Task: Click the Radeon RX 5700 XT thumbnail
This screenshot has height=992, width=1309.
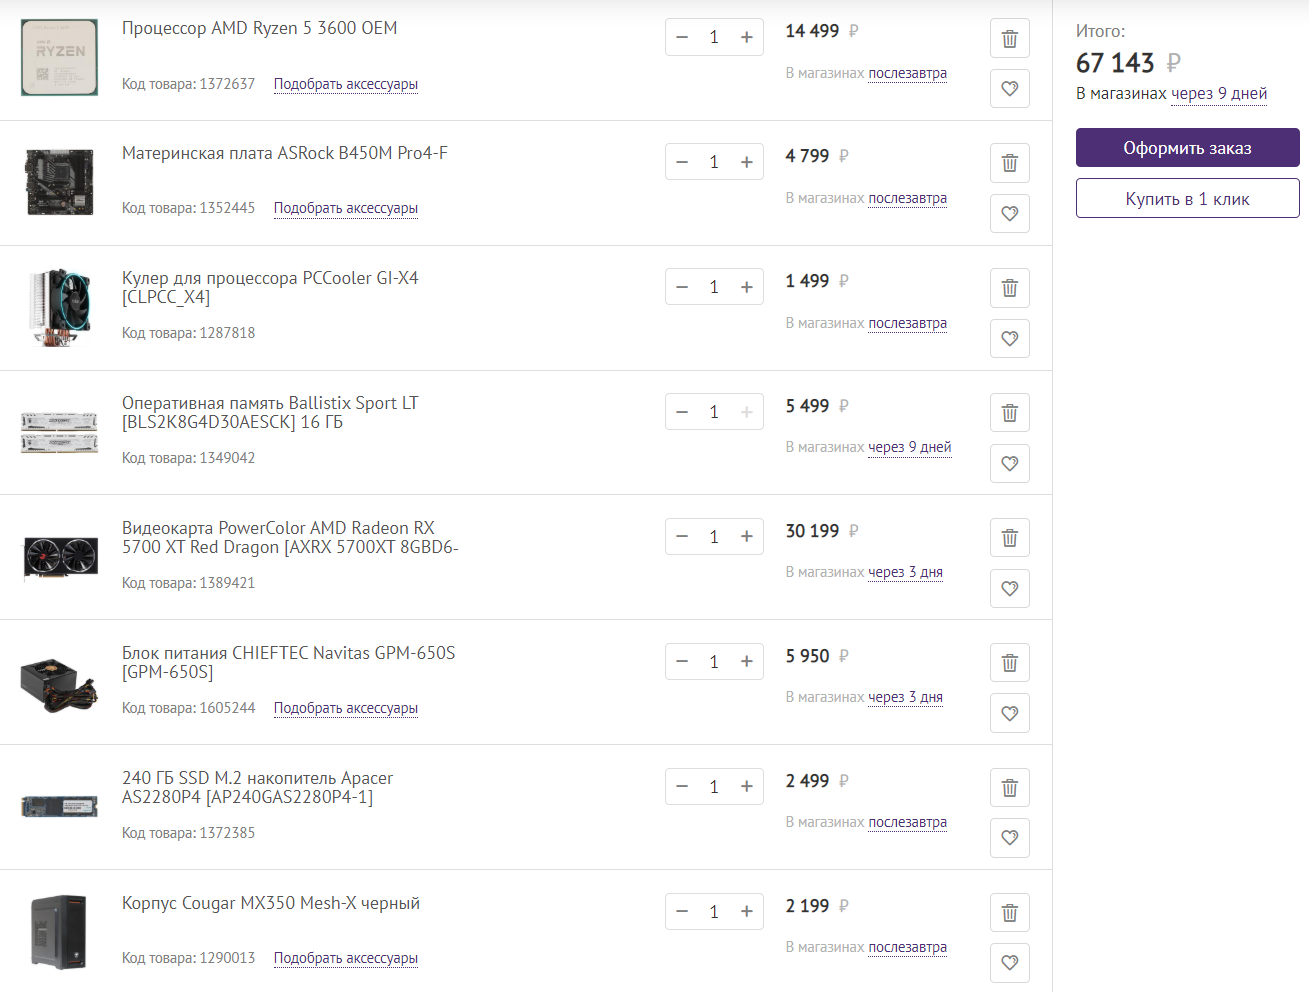Action: coord(60,557)
